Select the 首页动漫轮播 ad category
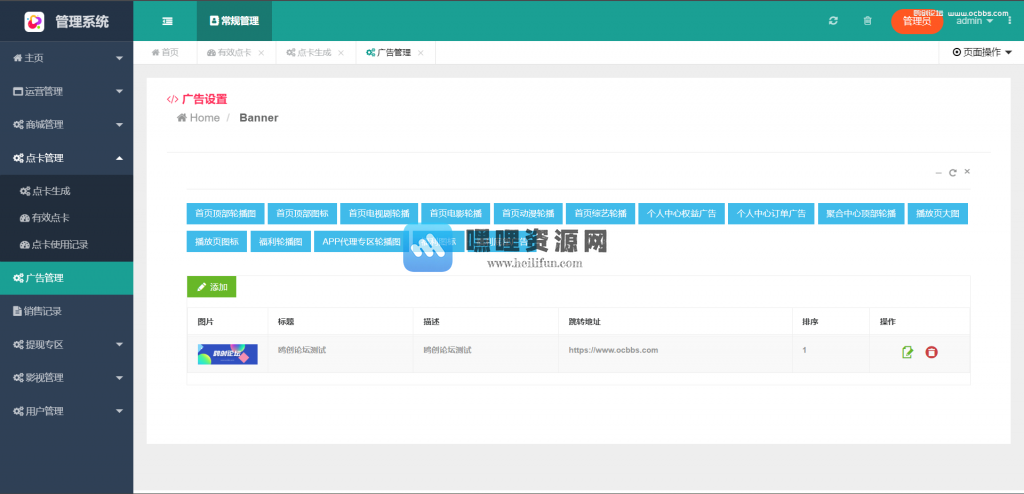Image resolution: width=1024 pixels, height=494 pixels. pyautogui.click(x=528, y=214)
